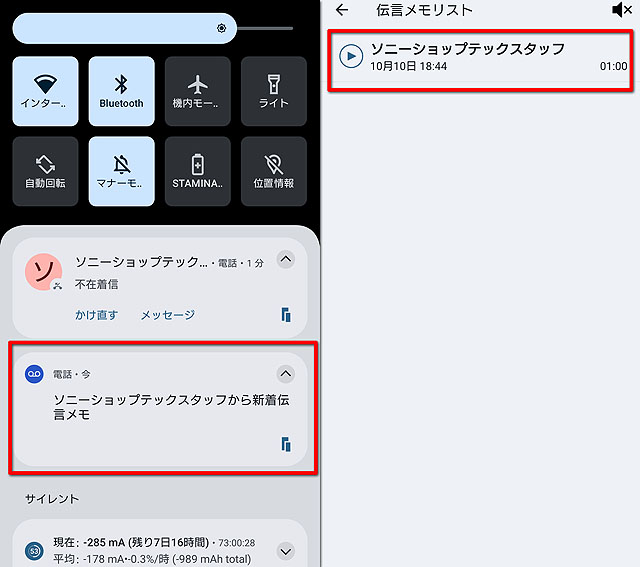
Task: Collapse the missed call notification
Action: pos(286,259)
